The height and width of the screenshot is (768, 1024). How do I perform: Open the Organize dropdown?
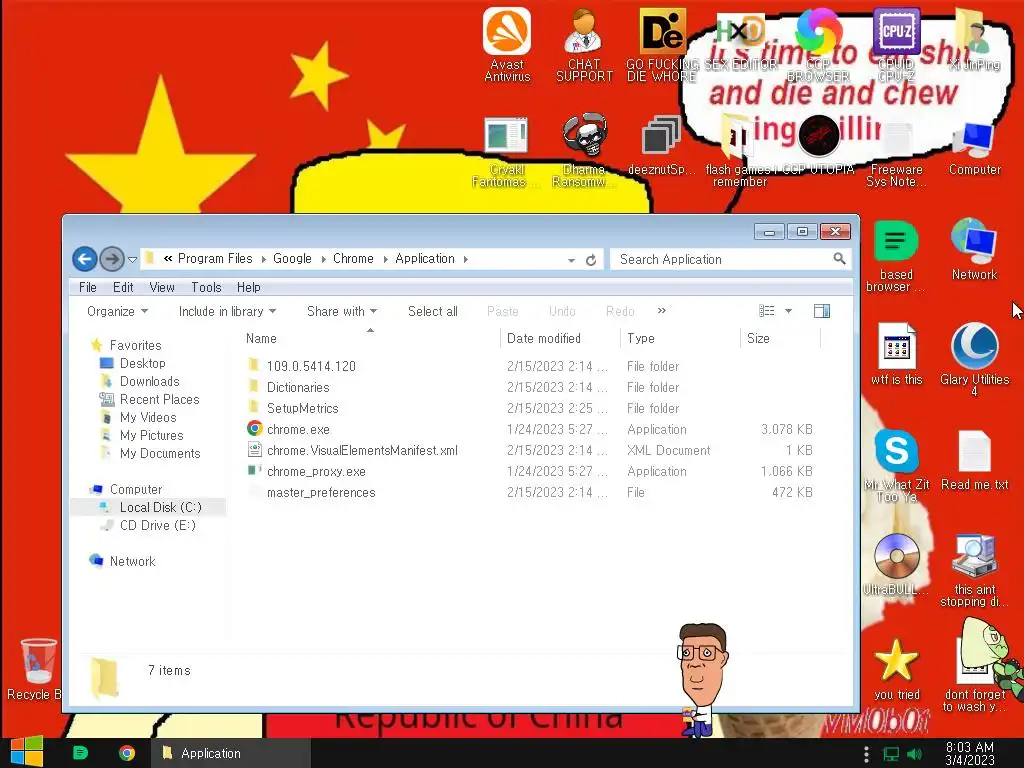coord(118,312)
